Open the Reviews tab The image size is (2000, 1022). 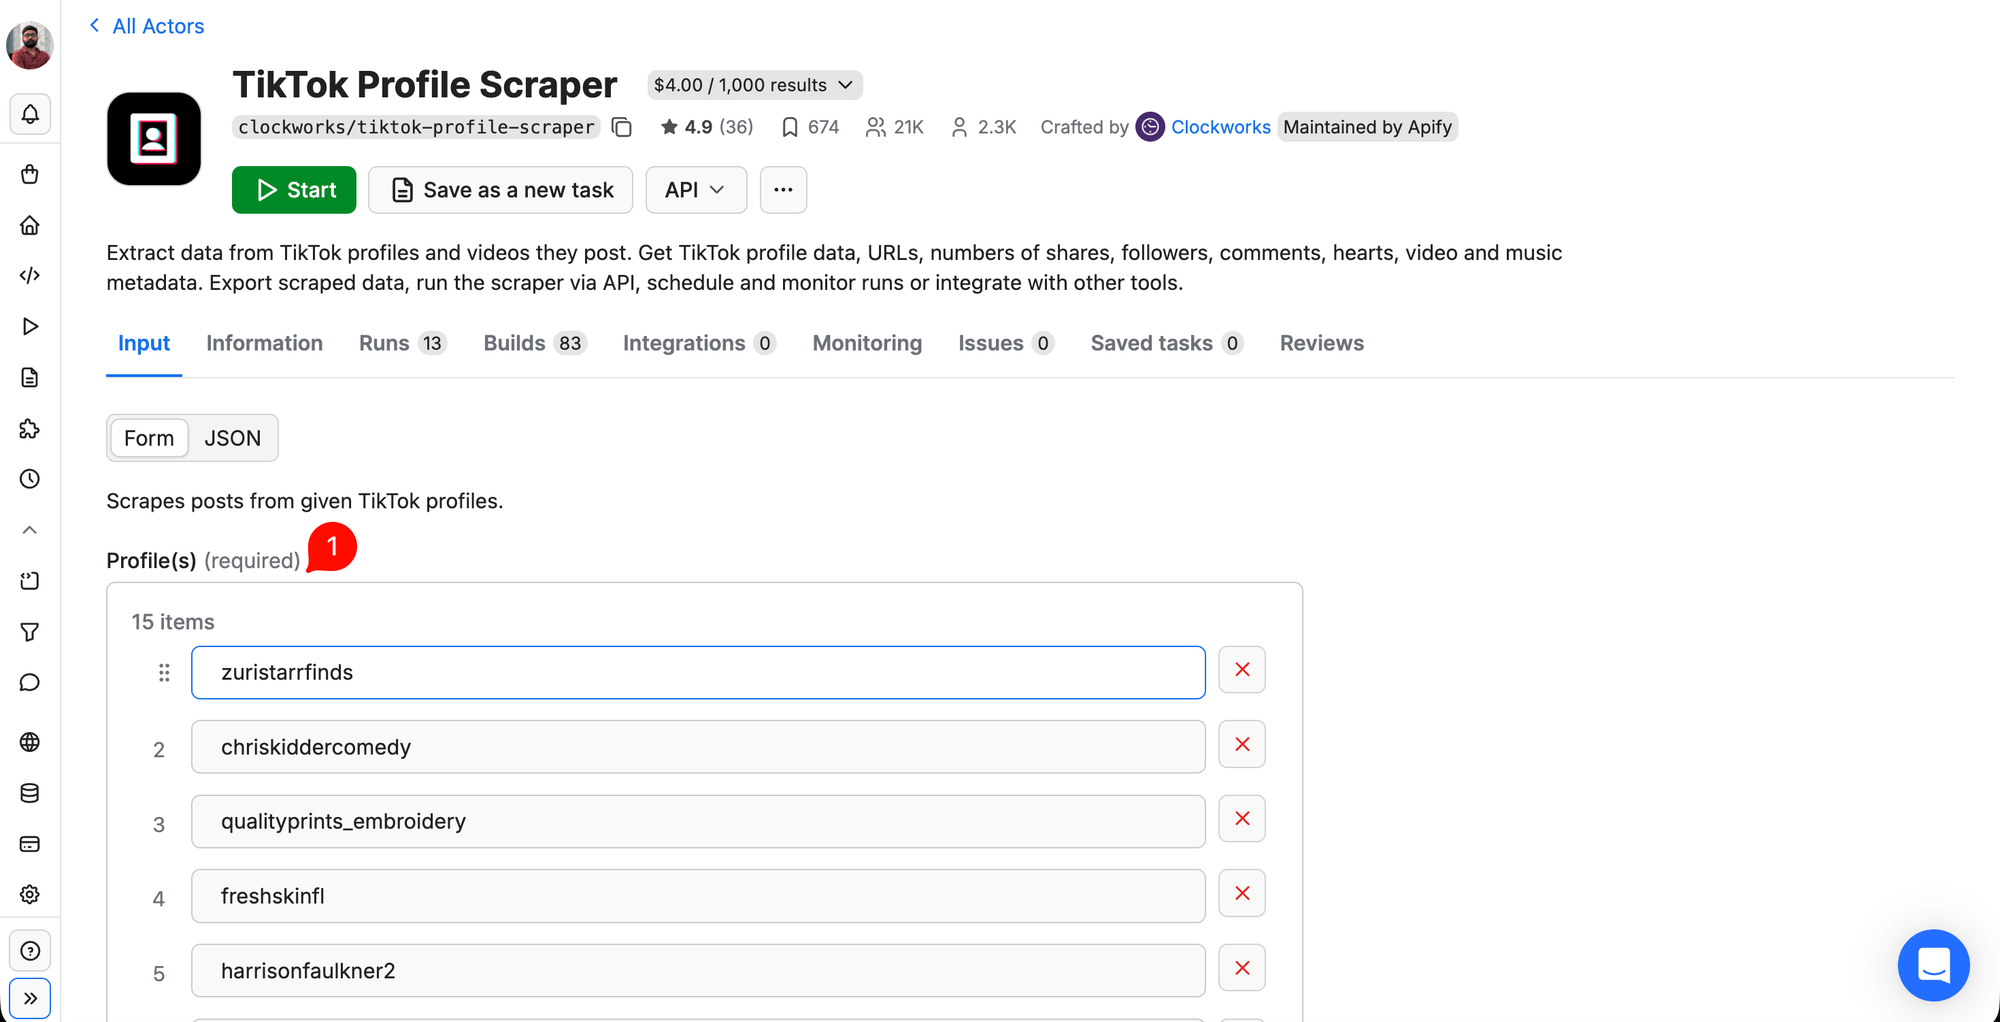(x=1321, y=343)
